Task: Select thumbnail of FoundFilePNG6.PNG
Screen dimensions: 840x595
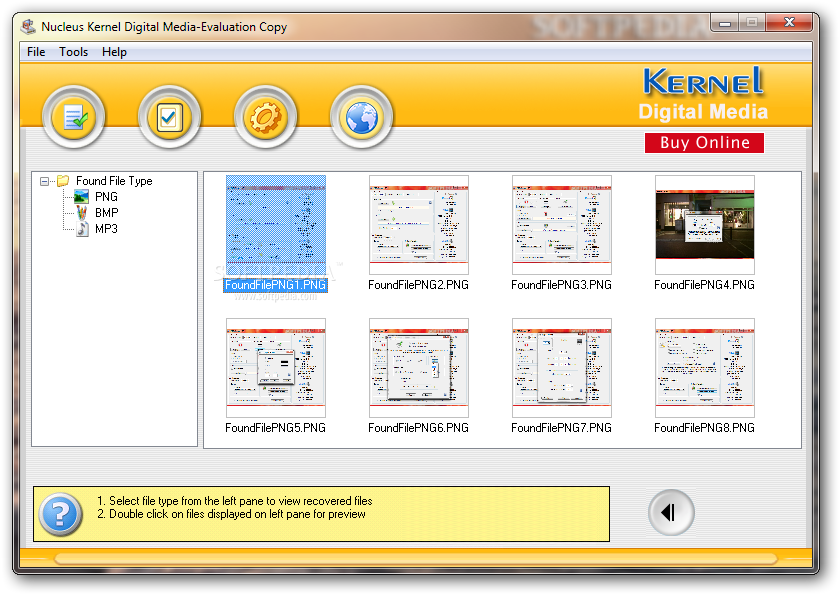Action: [x=419, y=368]
